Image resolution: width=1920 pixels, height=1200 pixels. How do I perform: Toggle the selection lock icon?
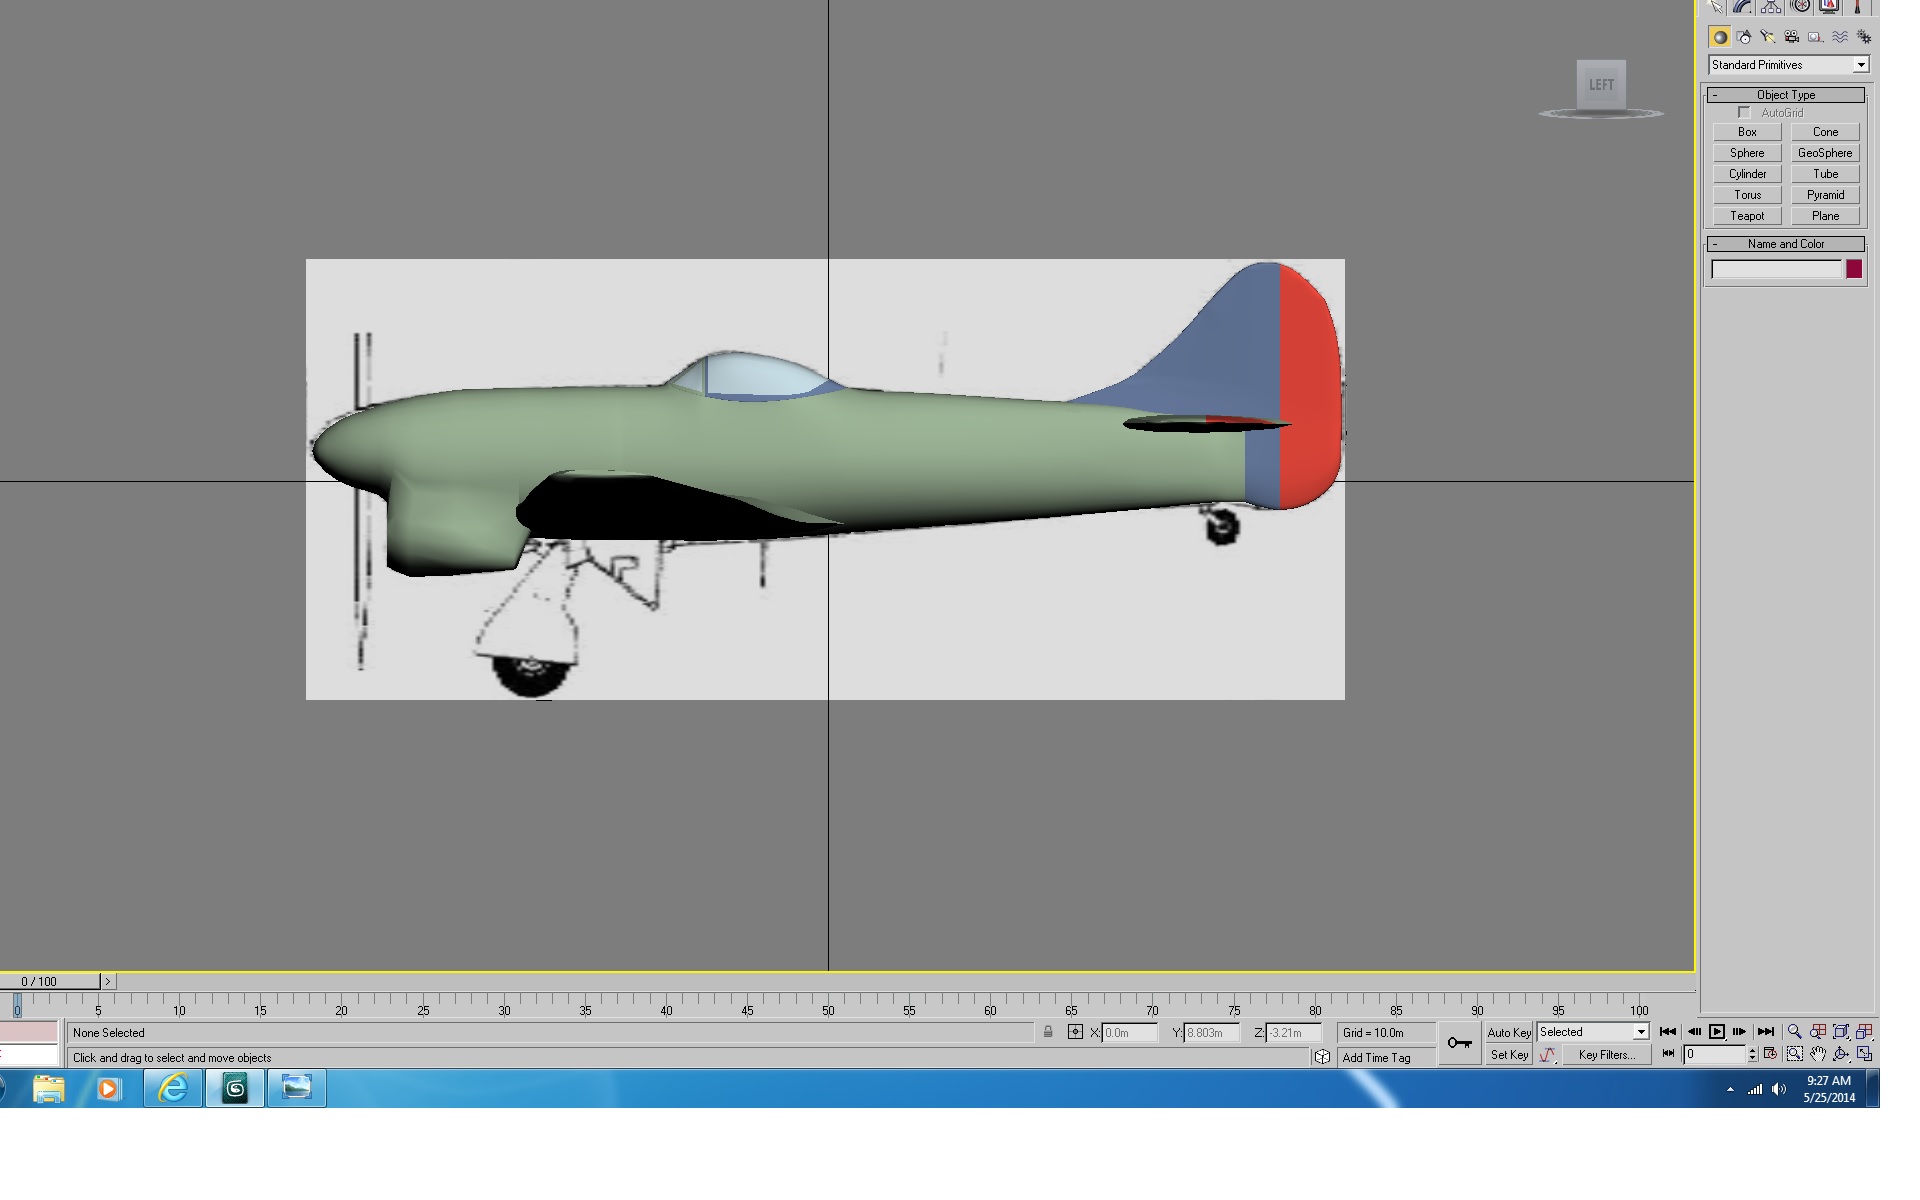tap(1048, 1032)
